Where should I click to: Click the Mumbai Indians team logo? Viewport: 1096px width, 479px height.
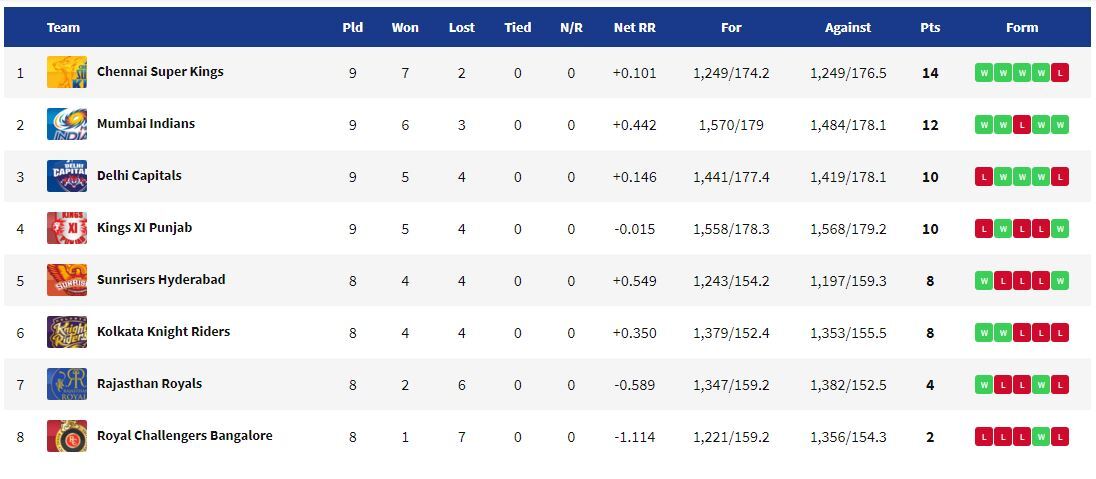coord(67,124)
